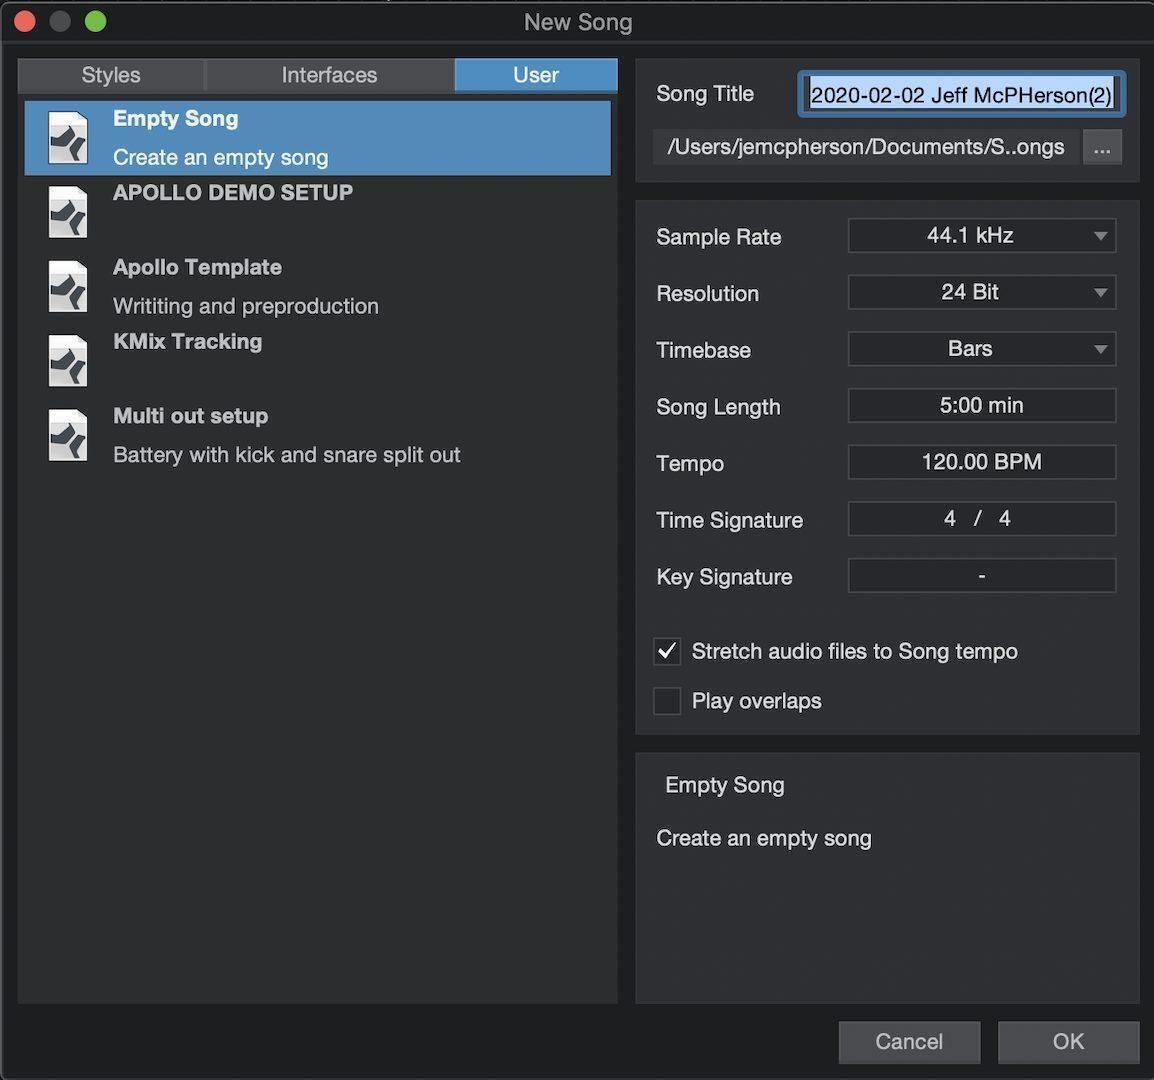Click the Song Title text field
This screenshot has width=1154, height=1080.
click(x=960, y=95)
